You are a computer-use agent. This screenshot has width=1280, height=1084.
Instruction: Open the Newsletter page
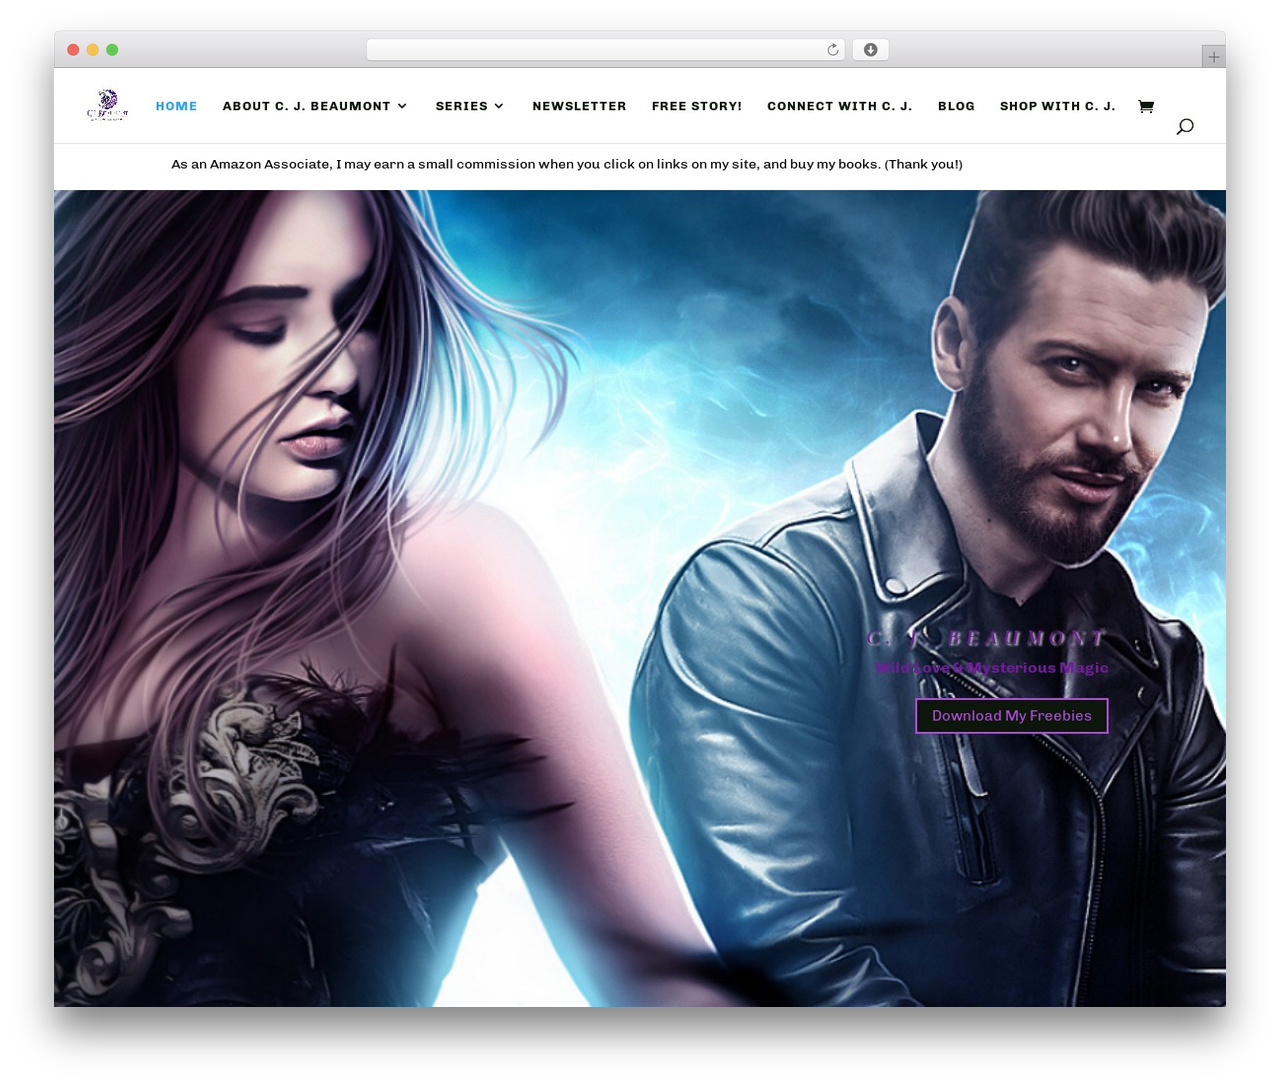click(579, 106)
